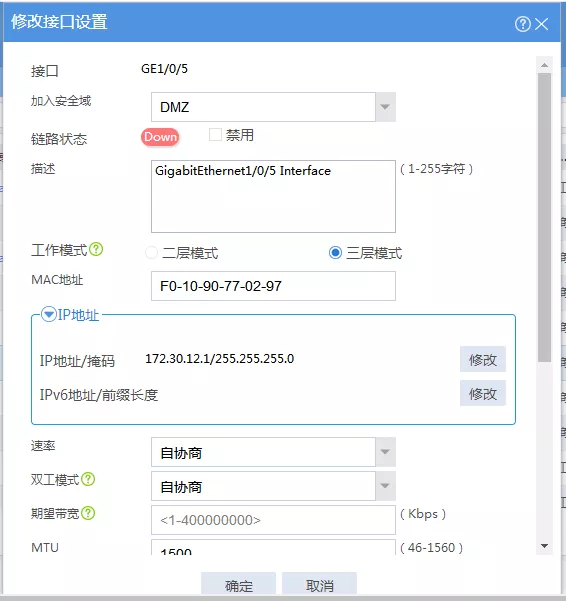Select the 三层模式 radio button

click(x=335, y=253)
